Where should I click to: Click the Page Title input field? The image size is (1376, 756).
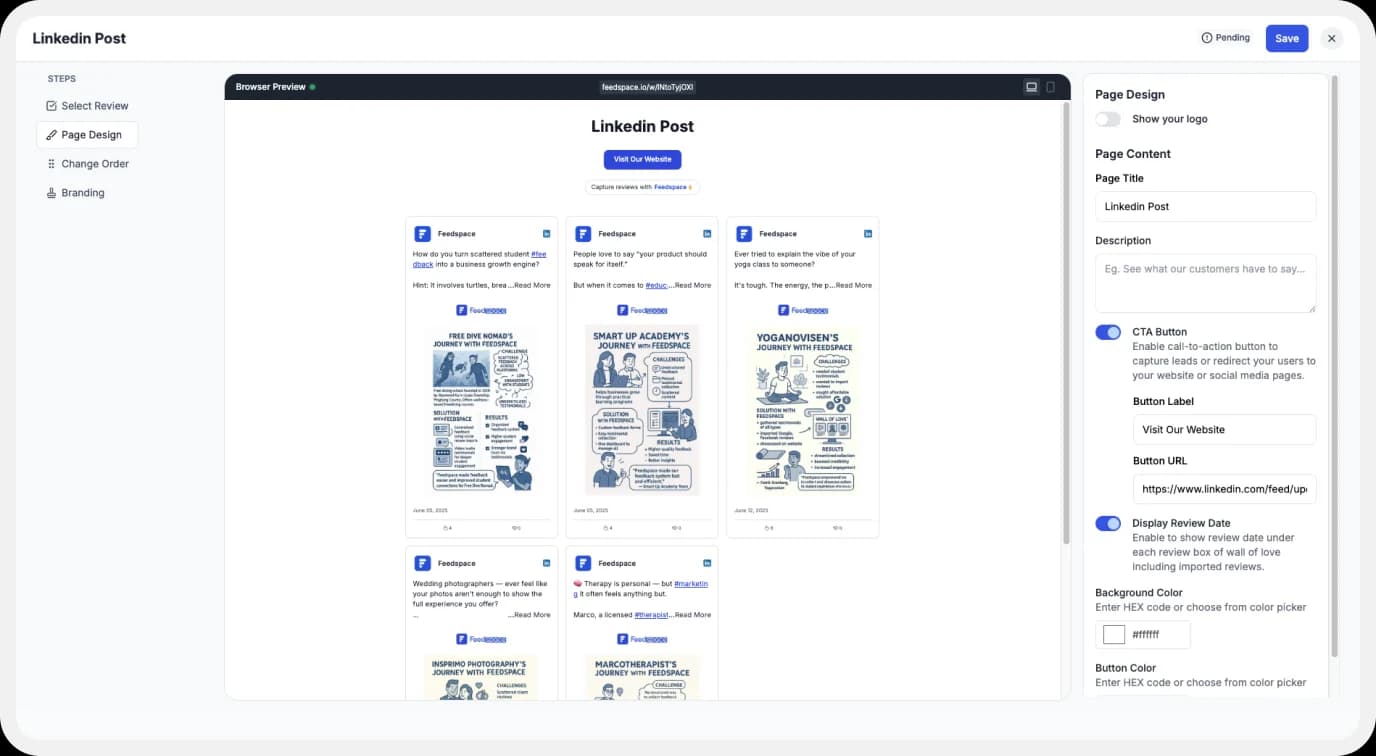click(1205, 206)
